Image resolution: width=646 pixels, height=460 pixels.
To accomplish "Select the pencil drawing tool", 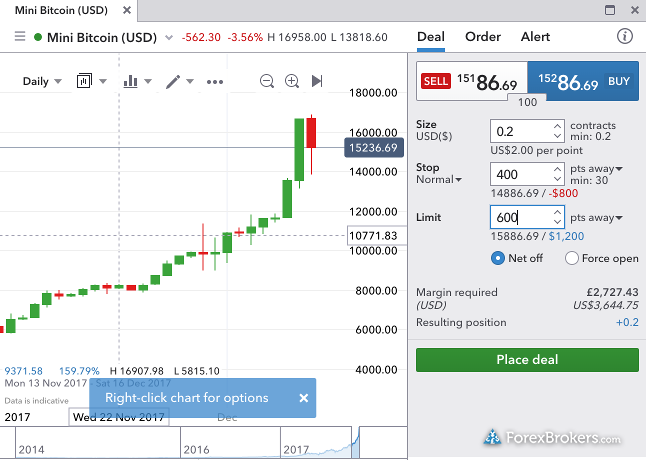I will coord(173,81).
